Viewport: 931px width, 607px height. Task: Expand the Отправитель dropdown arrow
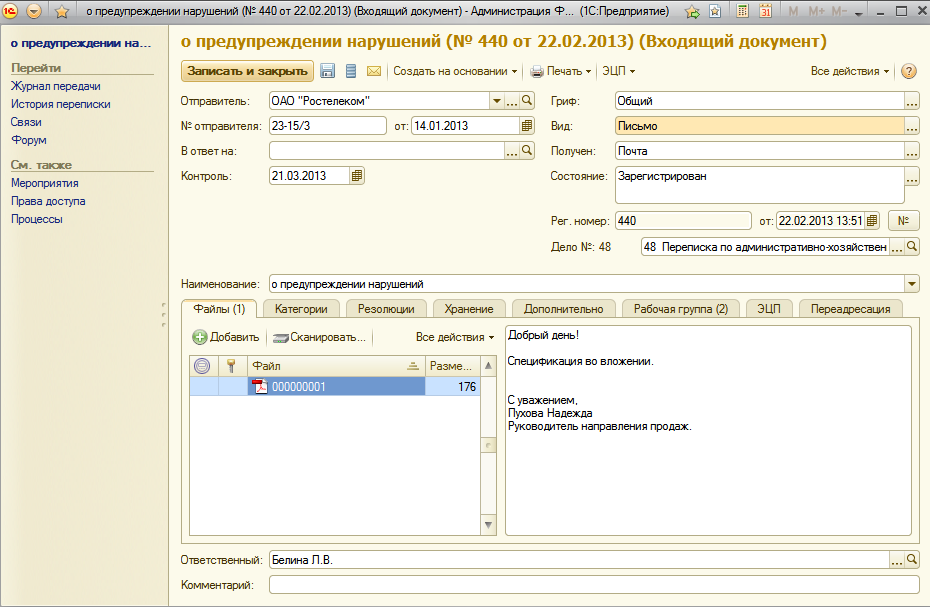[497, 101]
